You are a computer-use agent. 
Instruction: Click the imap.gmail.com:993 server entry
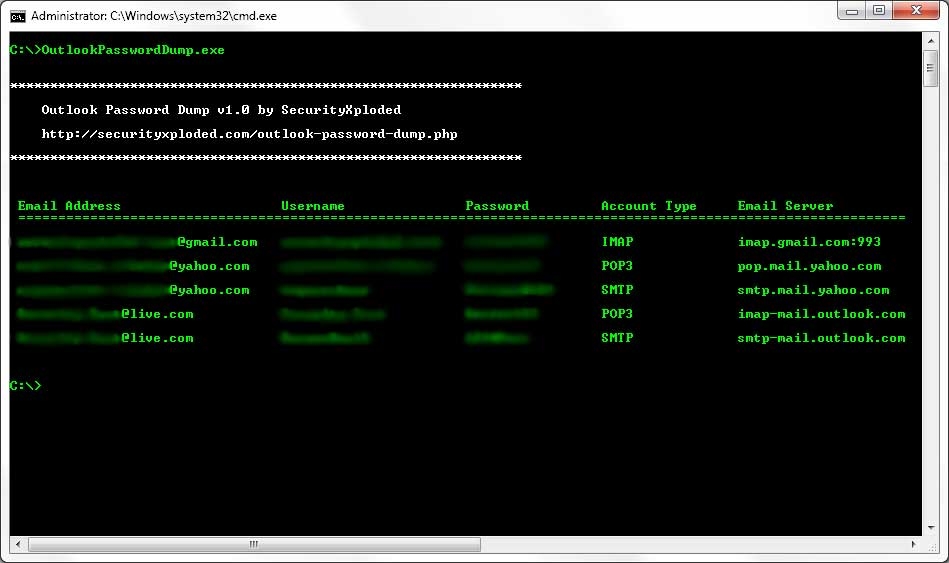point(809,242)
